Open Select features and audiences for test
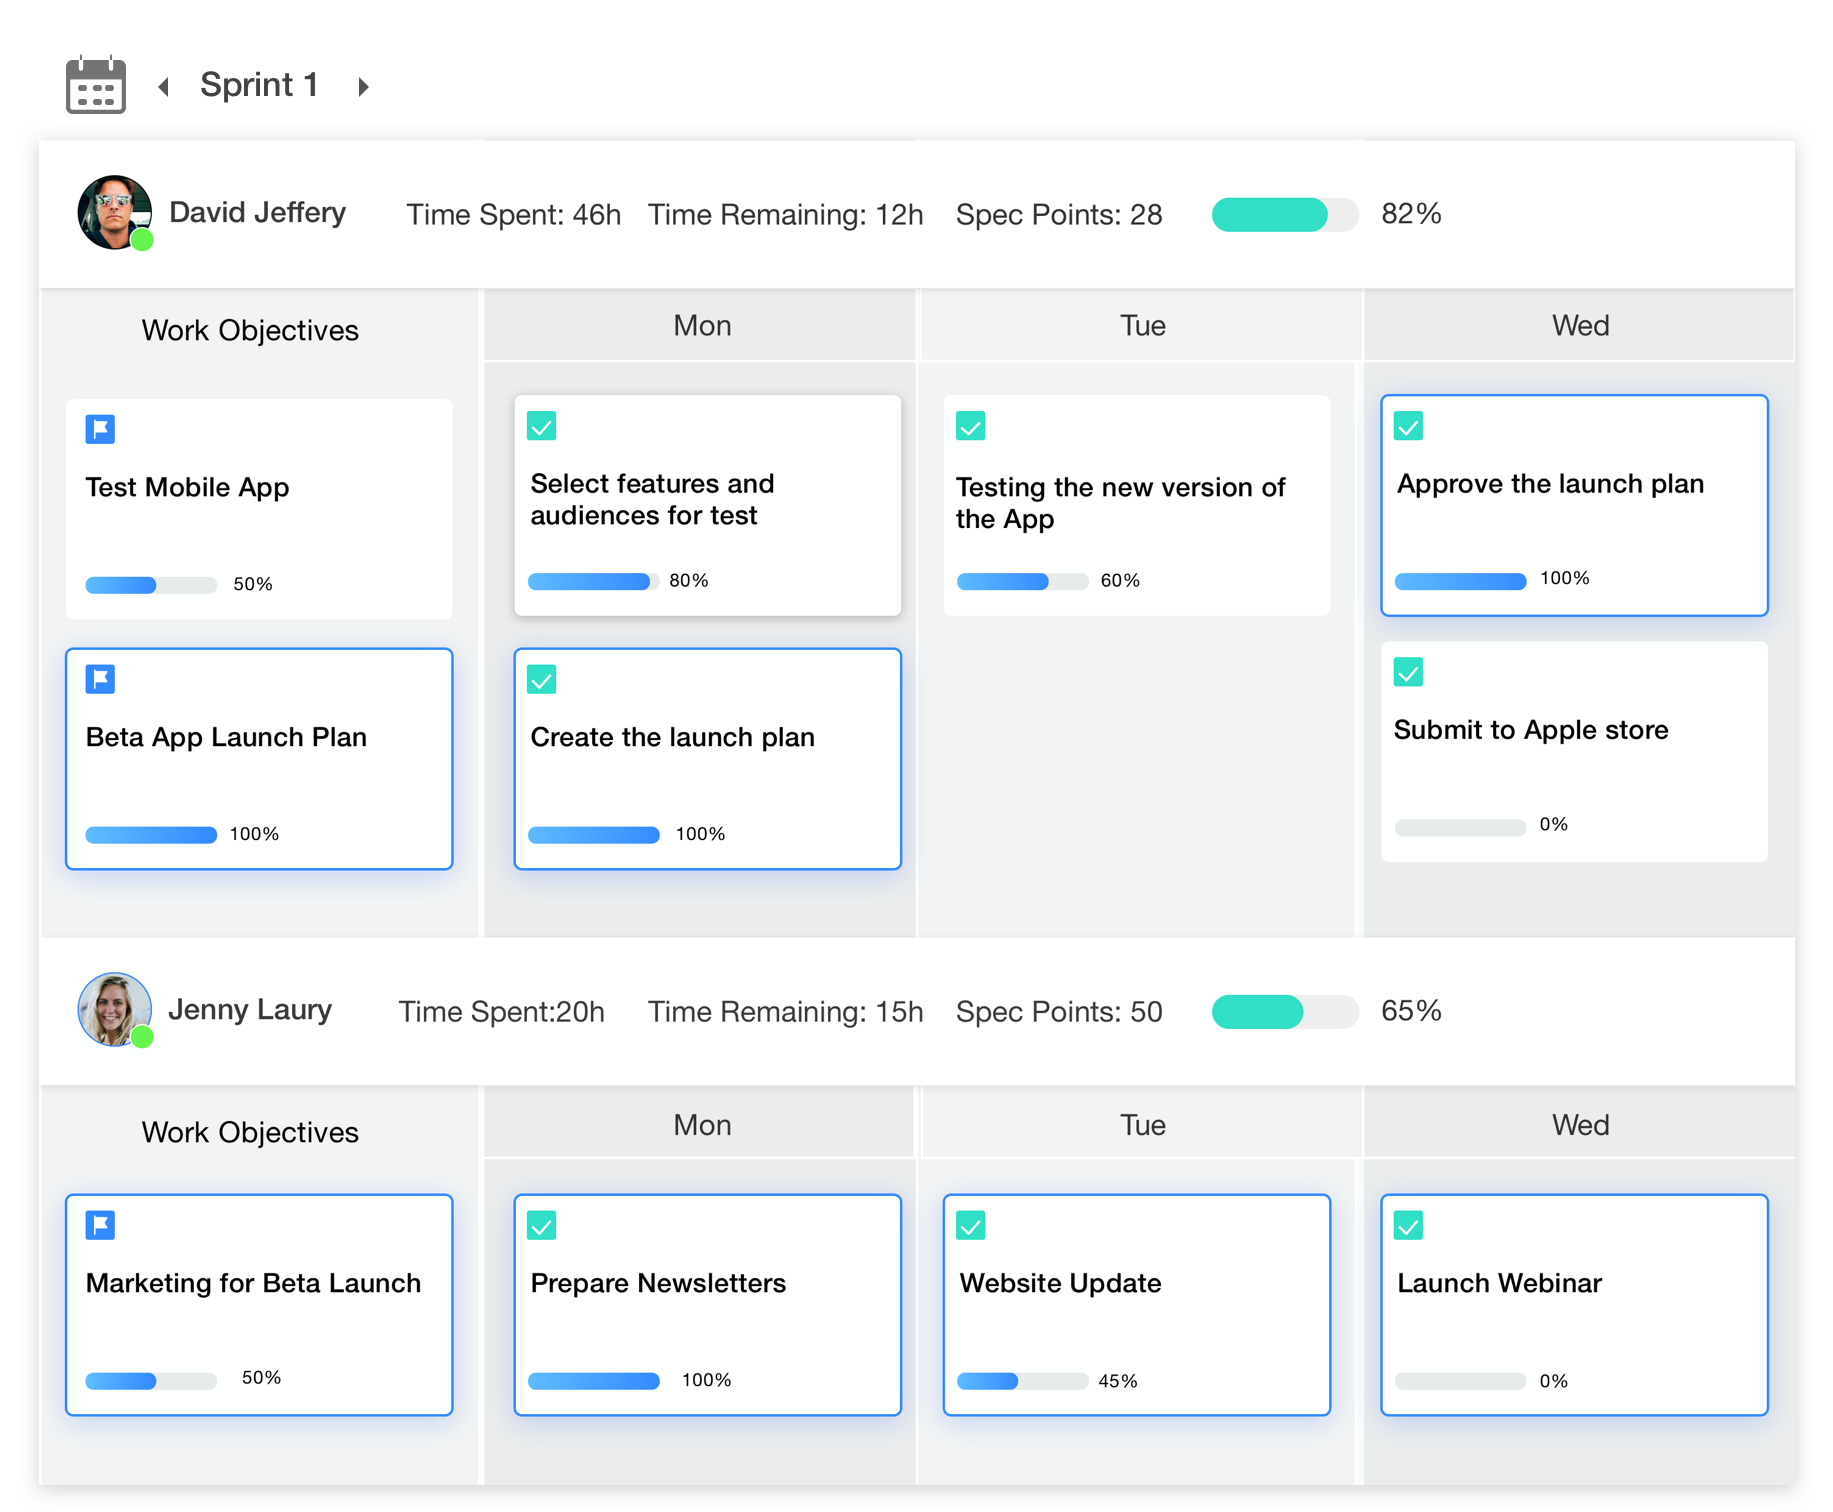 (x=652, y=500)
